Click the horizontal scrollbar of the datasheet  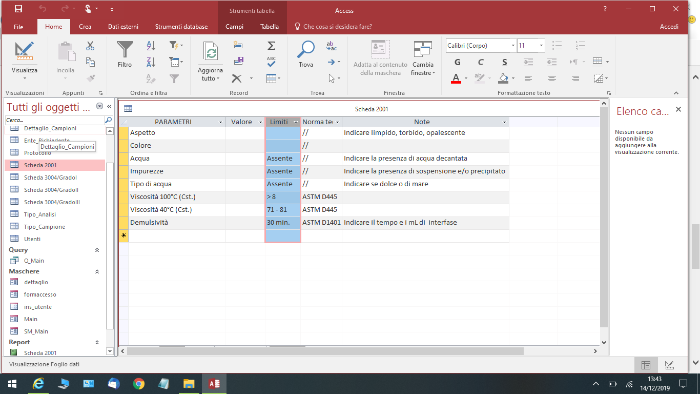tap(325, 351)
